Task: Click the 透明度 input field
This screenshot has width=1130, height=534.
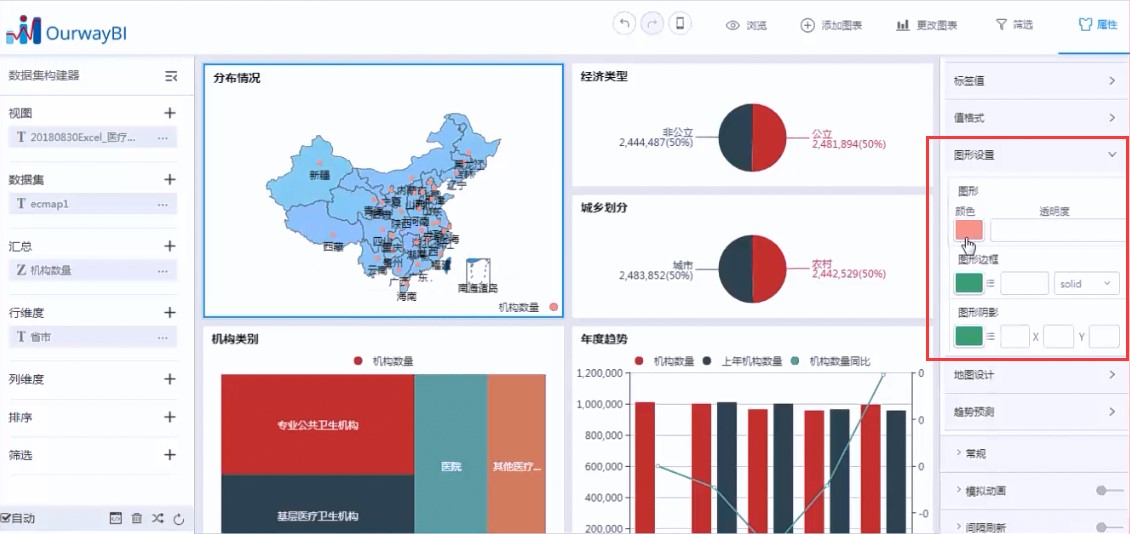Action: point(1058,231)
